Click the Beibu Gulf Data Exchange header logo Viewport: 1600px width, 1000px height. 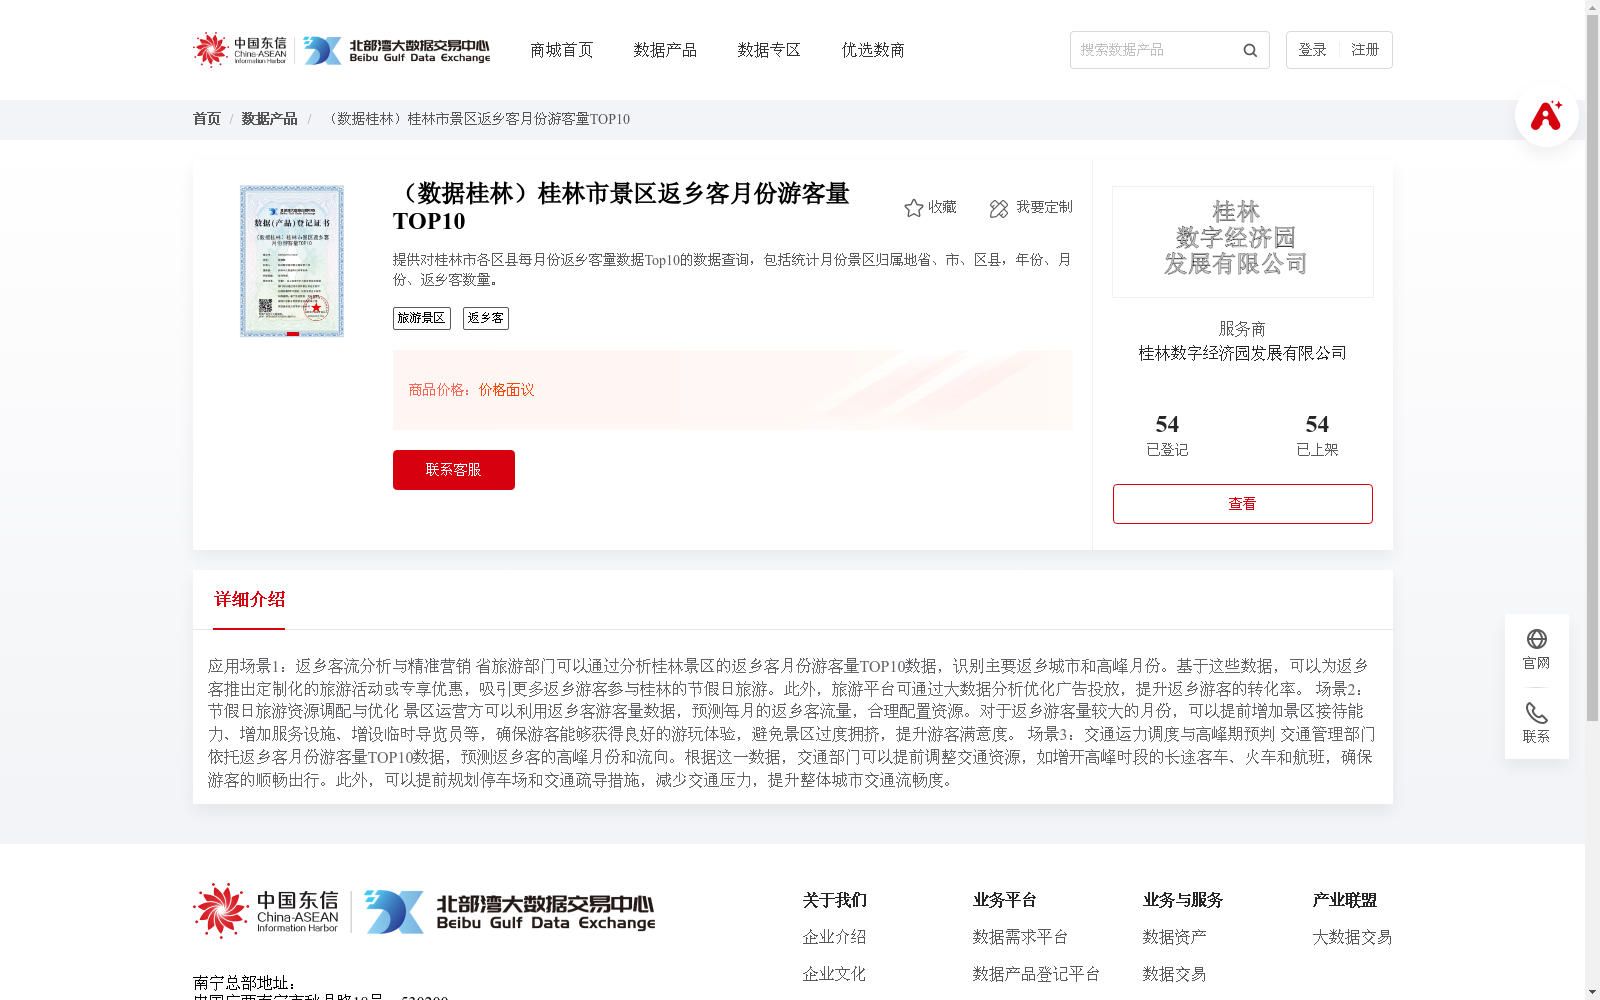397,50
